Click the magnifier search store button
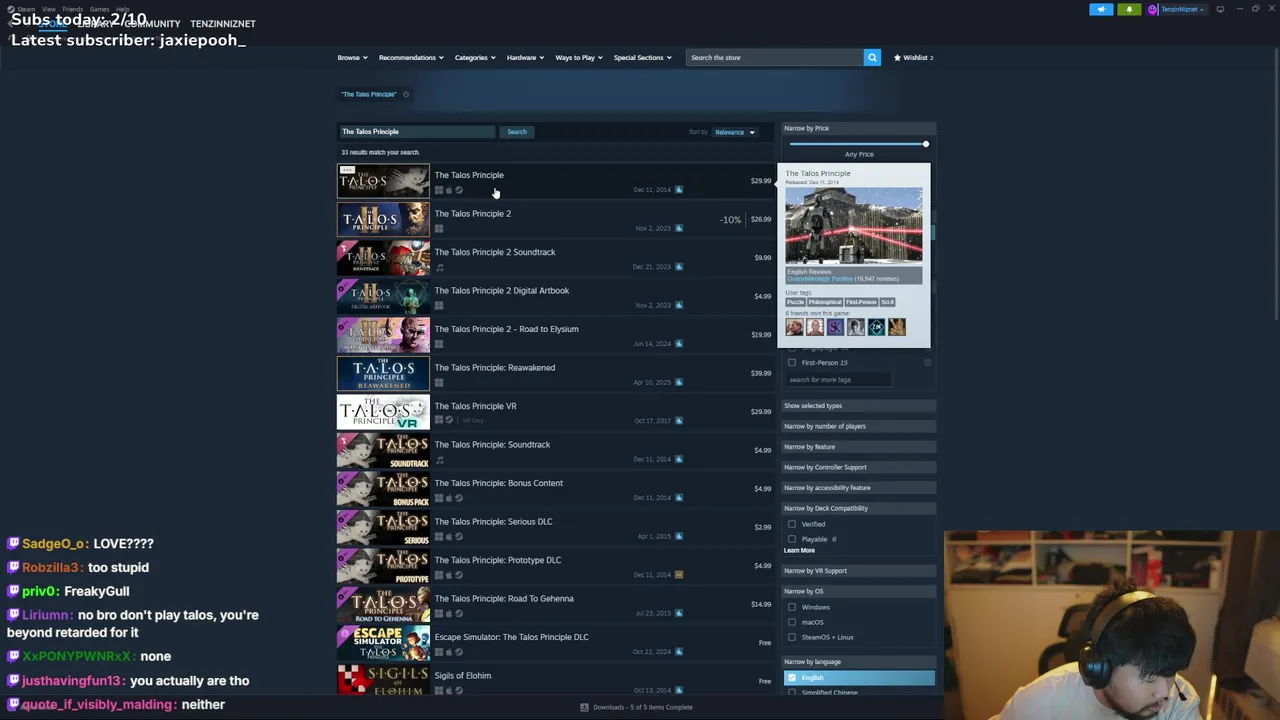Screen dimensions: 1280x720 coord(872,57)
